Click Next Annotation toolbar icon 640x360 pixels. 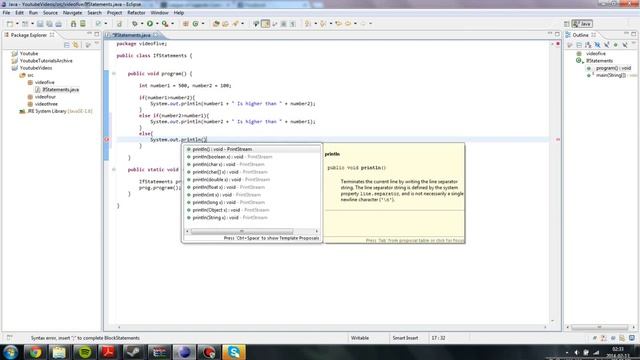point(308,24)
